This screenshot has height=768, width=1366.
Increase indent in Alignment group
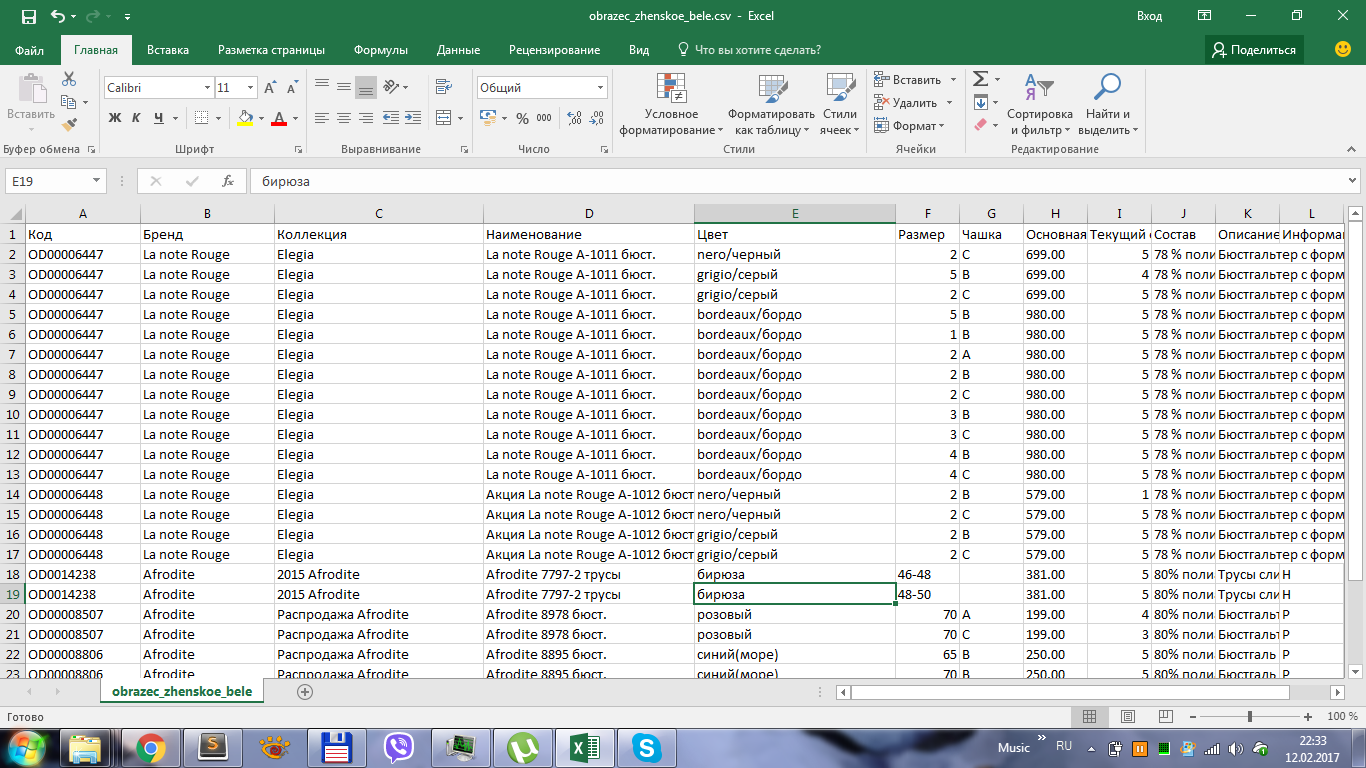click(x=411, y=118)
